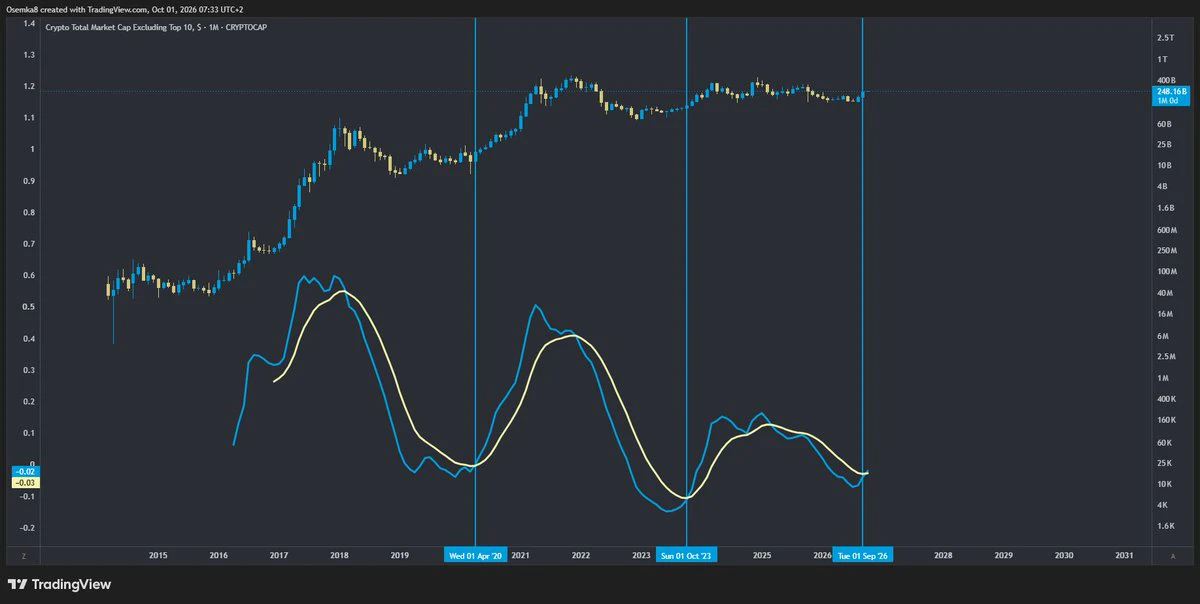Click the 1.6K value on the price scale

point(1165,526)
